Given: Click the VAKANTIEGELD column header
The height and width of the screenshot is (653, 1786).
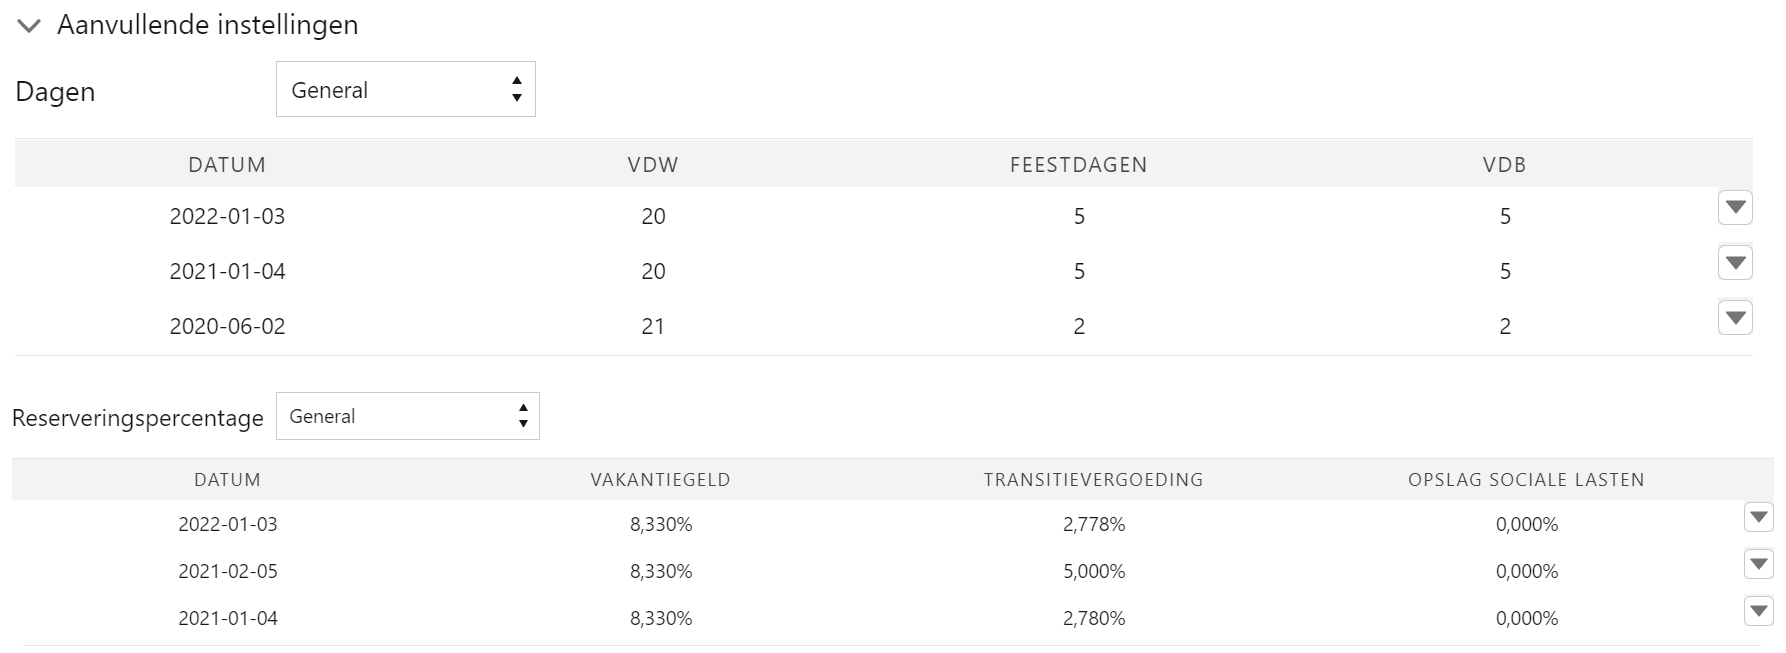Looking at the screenshot, I should (x=661, y=480).
